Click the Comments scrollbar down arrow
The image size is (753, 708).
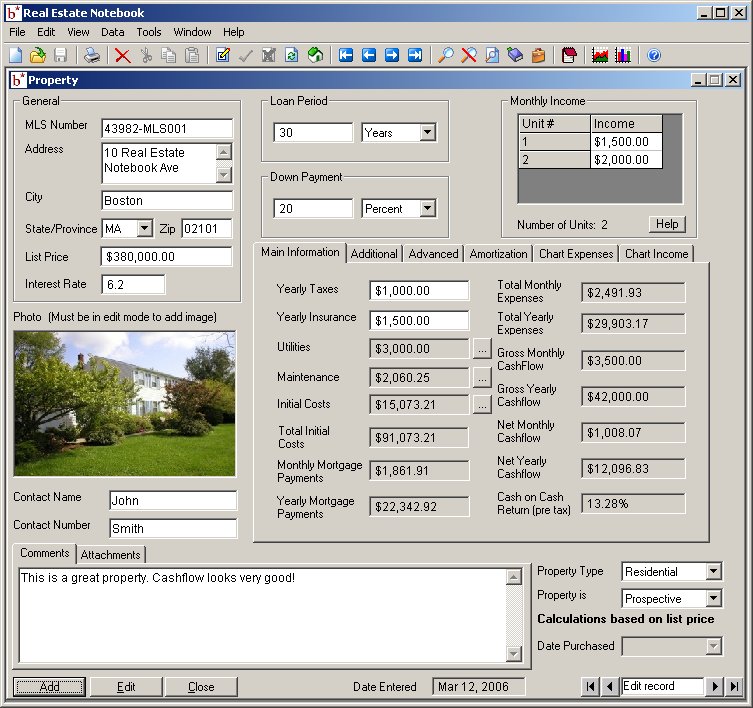[514, 655]
